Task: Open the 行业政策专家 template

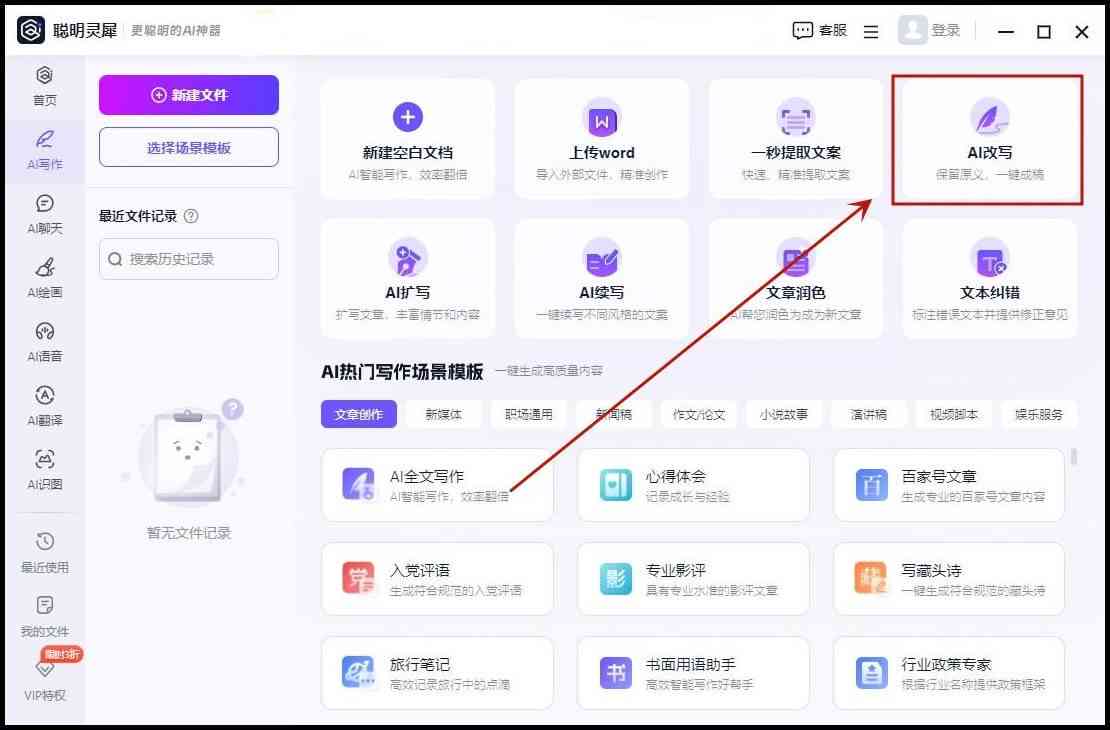Action: 949,673
